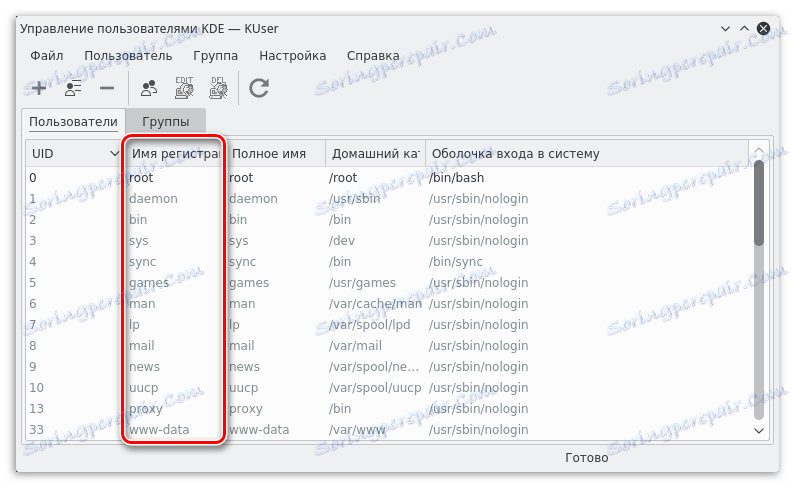Click the Полное имя column header
This screenshot has height=488, width=795.
pyautogui.click(x=275, y=153)
